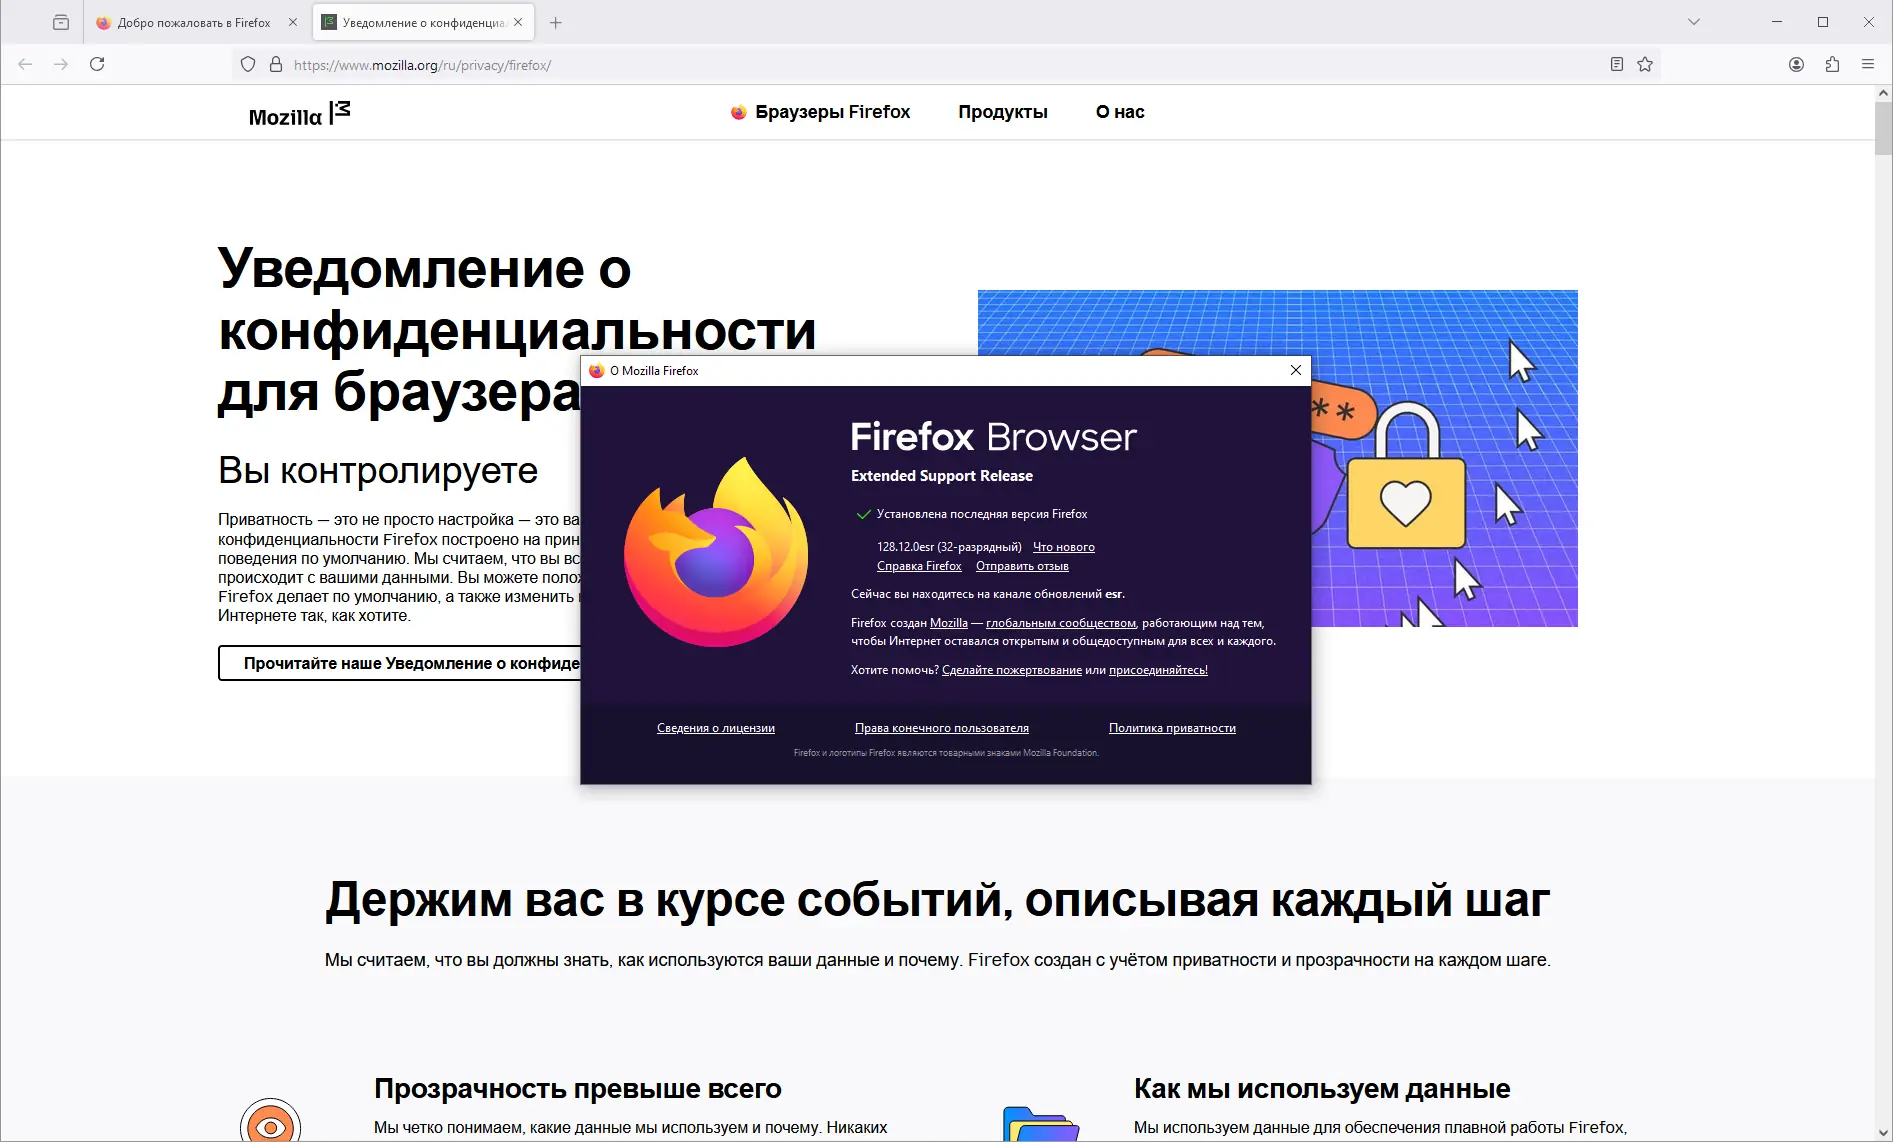Expand the list all tabs dropdown

tap(1694, 22)
